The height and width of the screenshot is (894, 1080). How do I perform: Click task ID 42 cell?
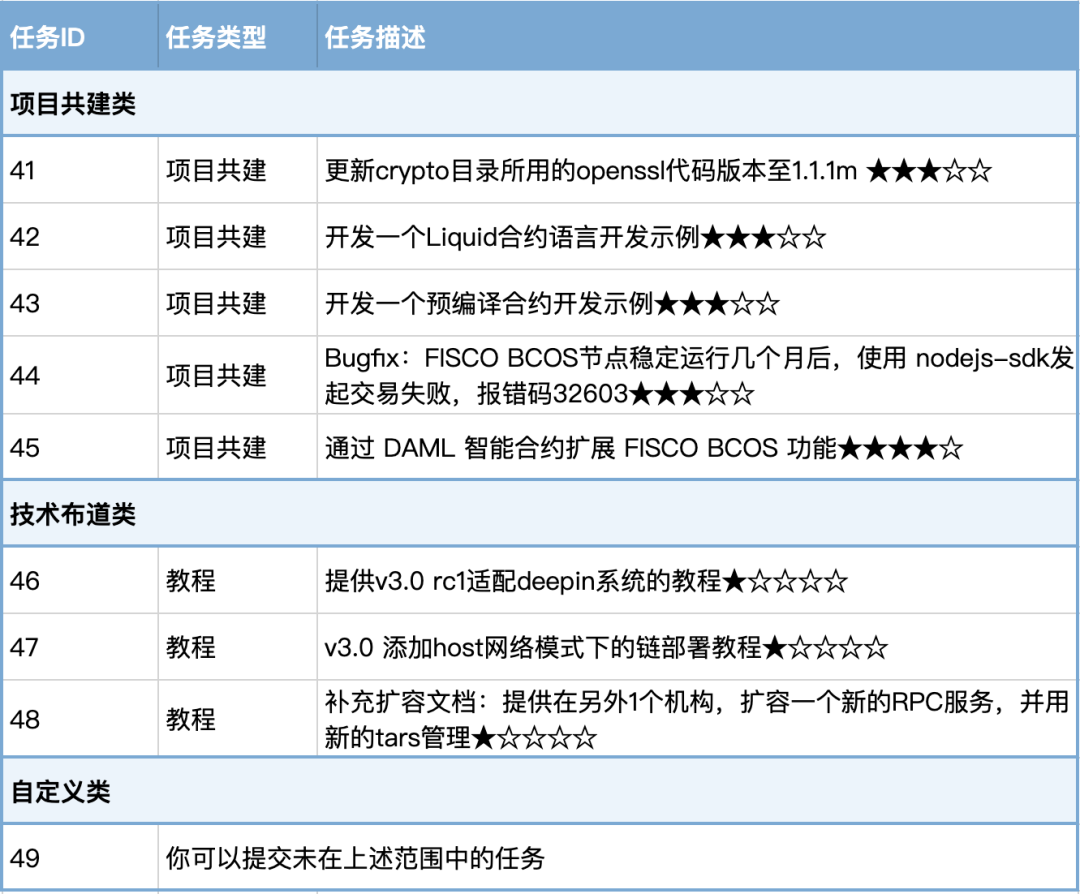click(x=80, y=236)
